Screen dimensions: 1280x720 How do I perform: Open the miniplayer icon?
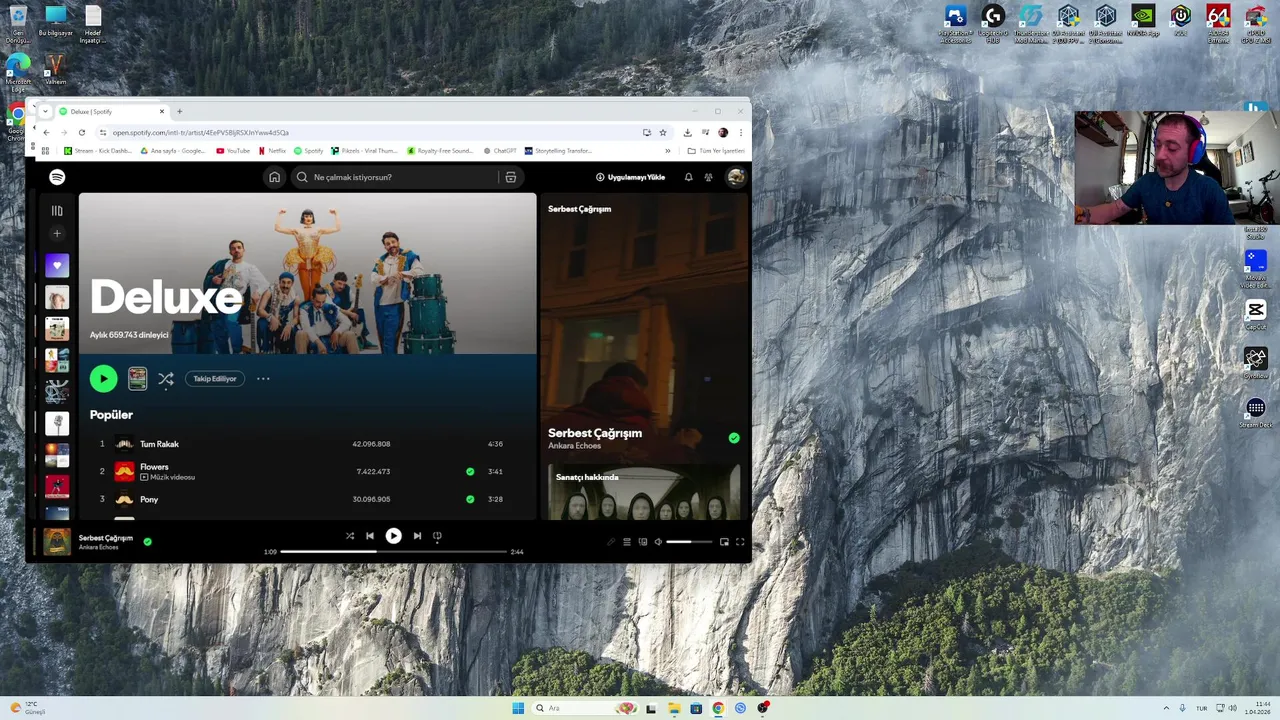coord(724,542)
